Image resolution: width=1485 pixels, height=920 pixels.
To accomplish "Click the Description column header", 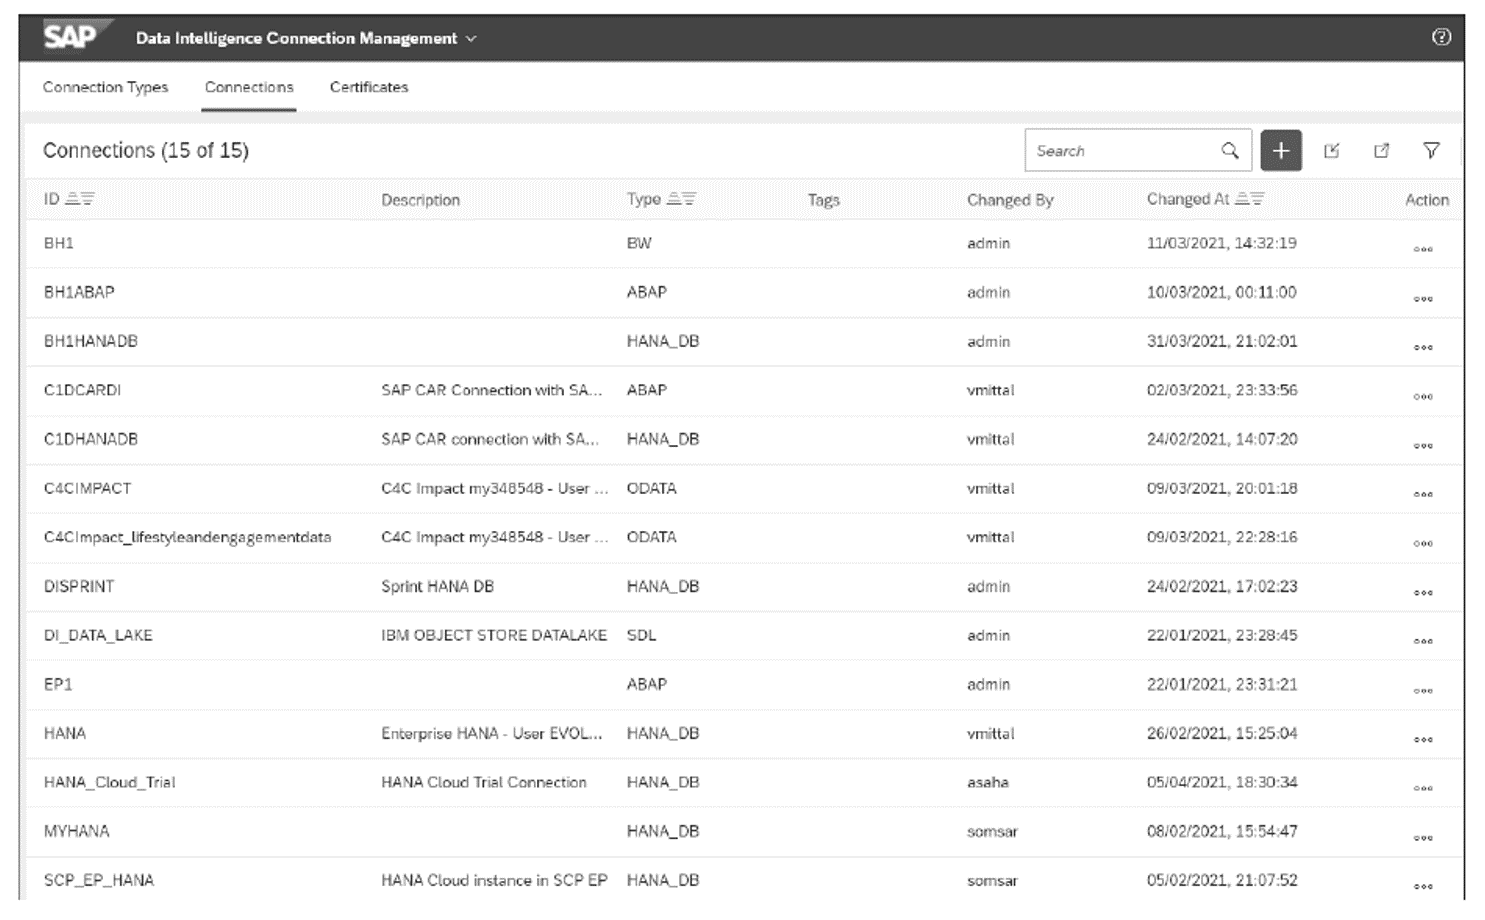I will 420,200.
